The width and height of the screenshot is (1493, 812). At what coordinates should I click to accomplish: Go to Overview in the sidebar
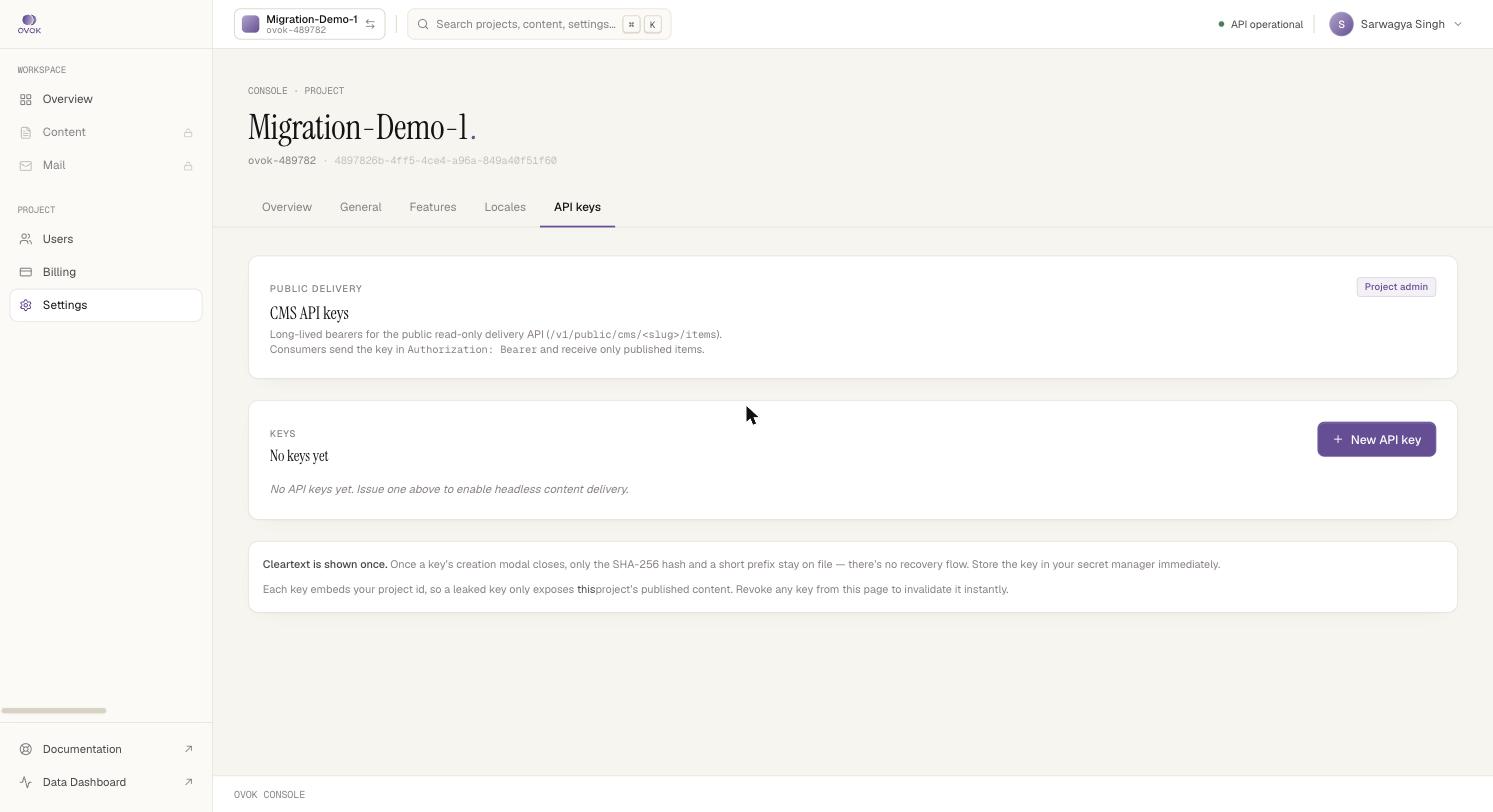[106, 99]
